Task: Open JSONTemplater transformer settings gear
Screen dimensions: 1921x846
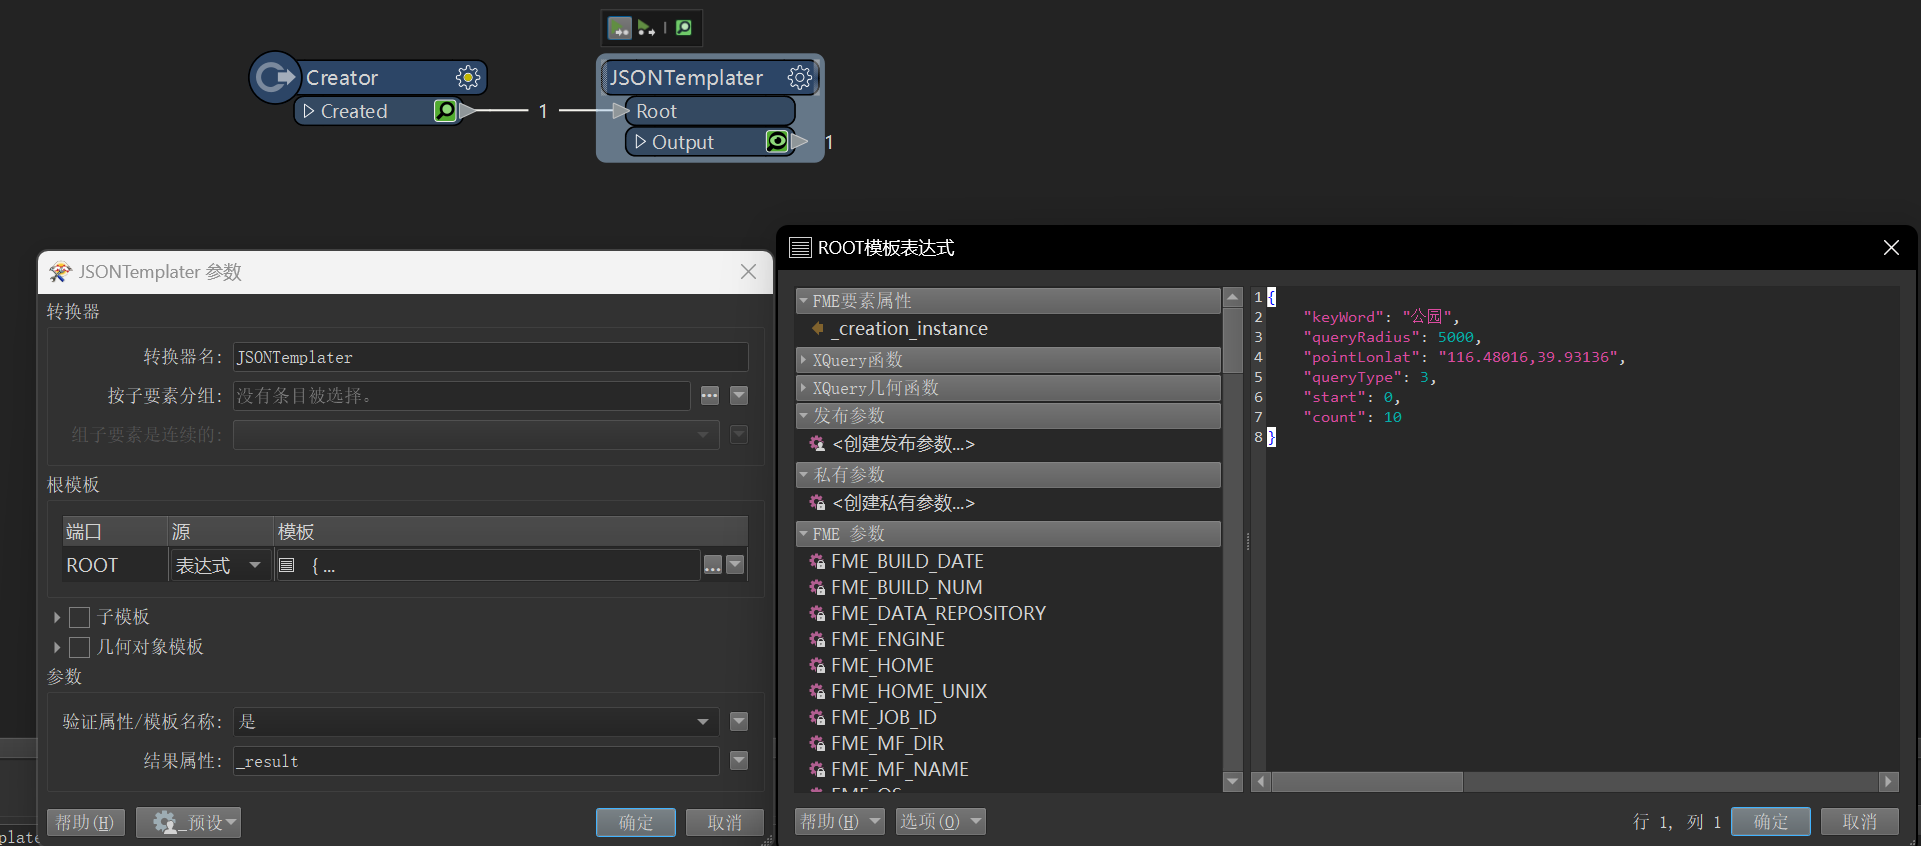Action: [x=800, y=77]
